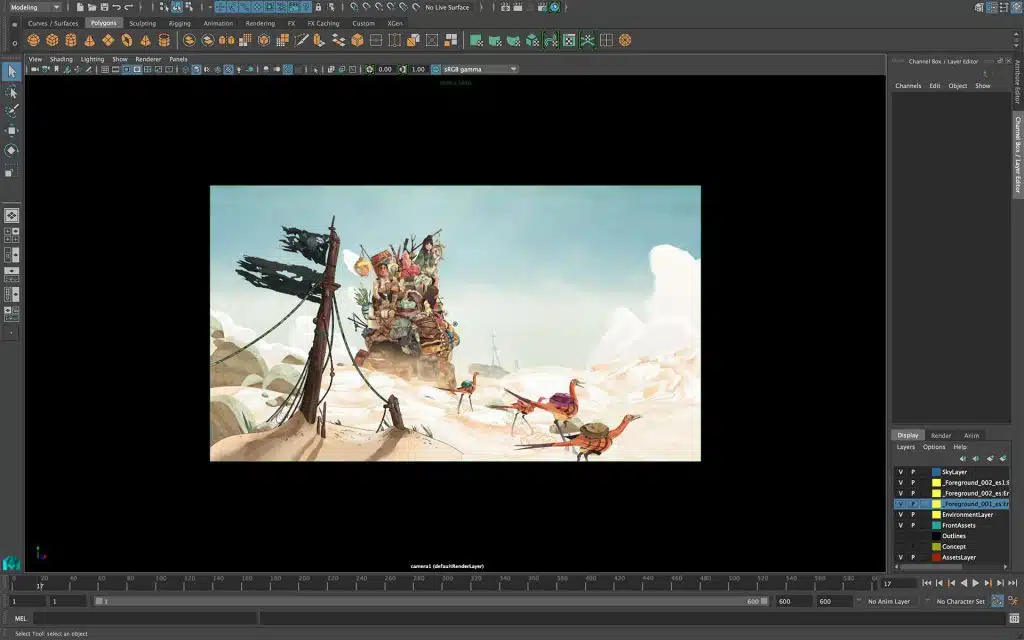This screenshot has width=1024, height=640.
Task: Open the Modeling menu set dropdown
Action: click(34, 7)
